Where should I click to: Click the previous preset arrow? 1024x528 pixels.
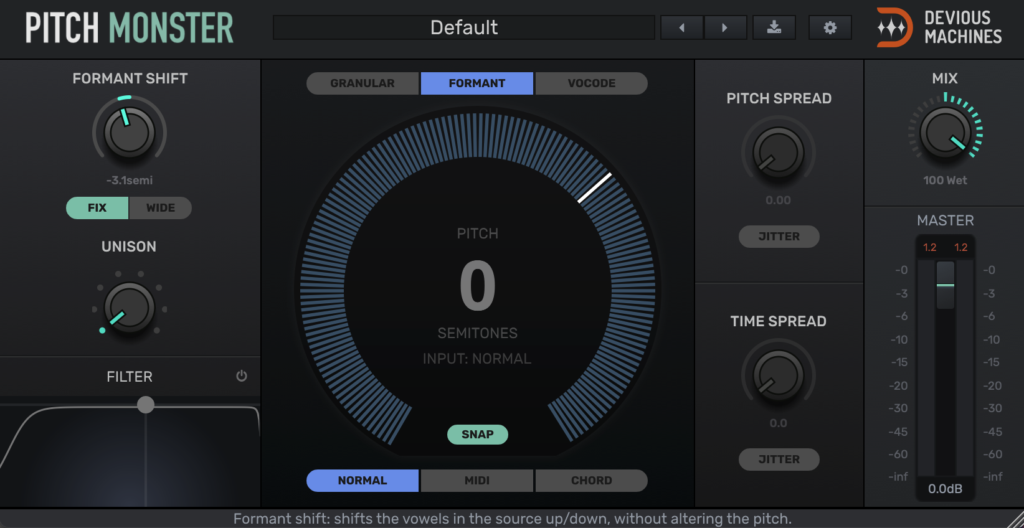click(x=682, y=28)
